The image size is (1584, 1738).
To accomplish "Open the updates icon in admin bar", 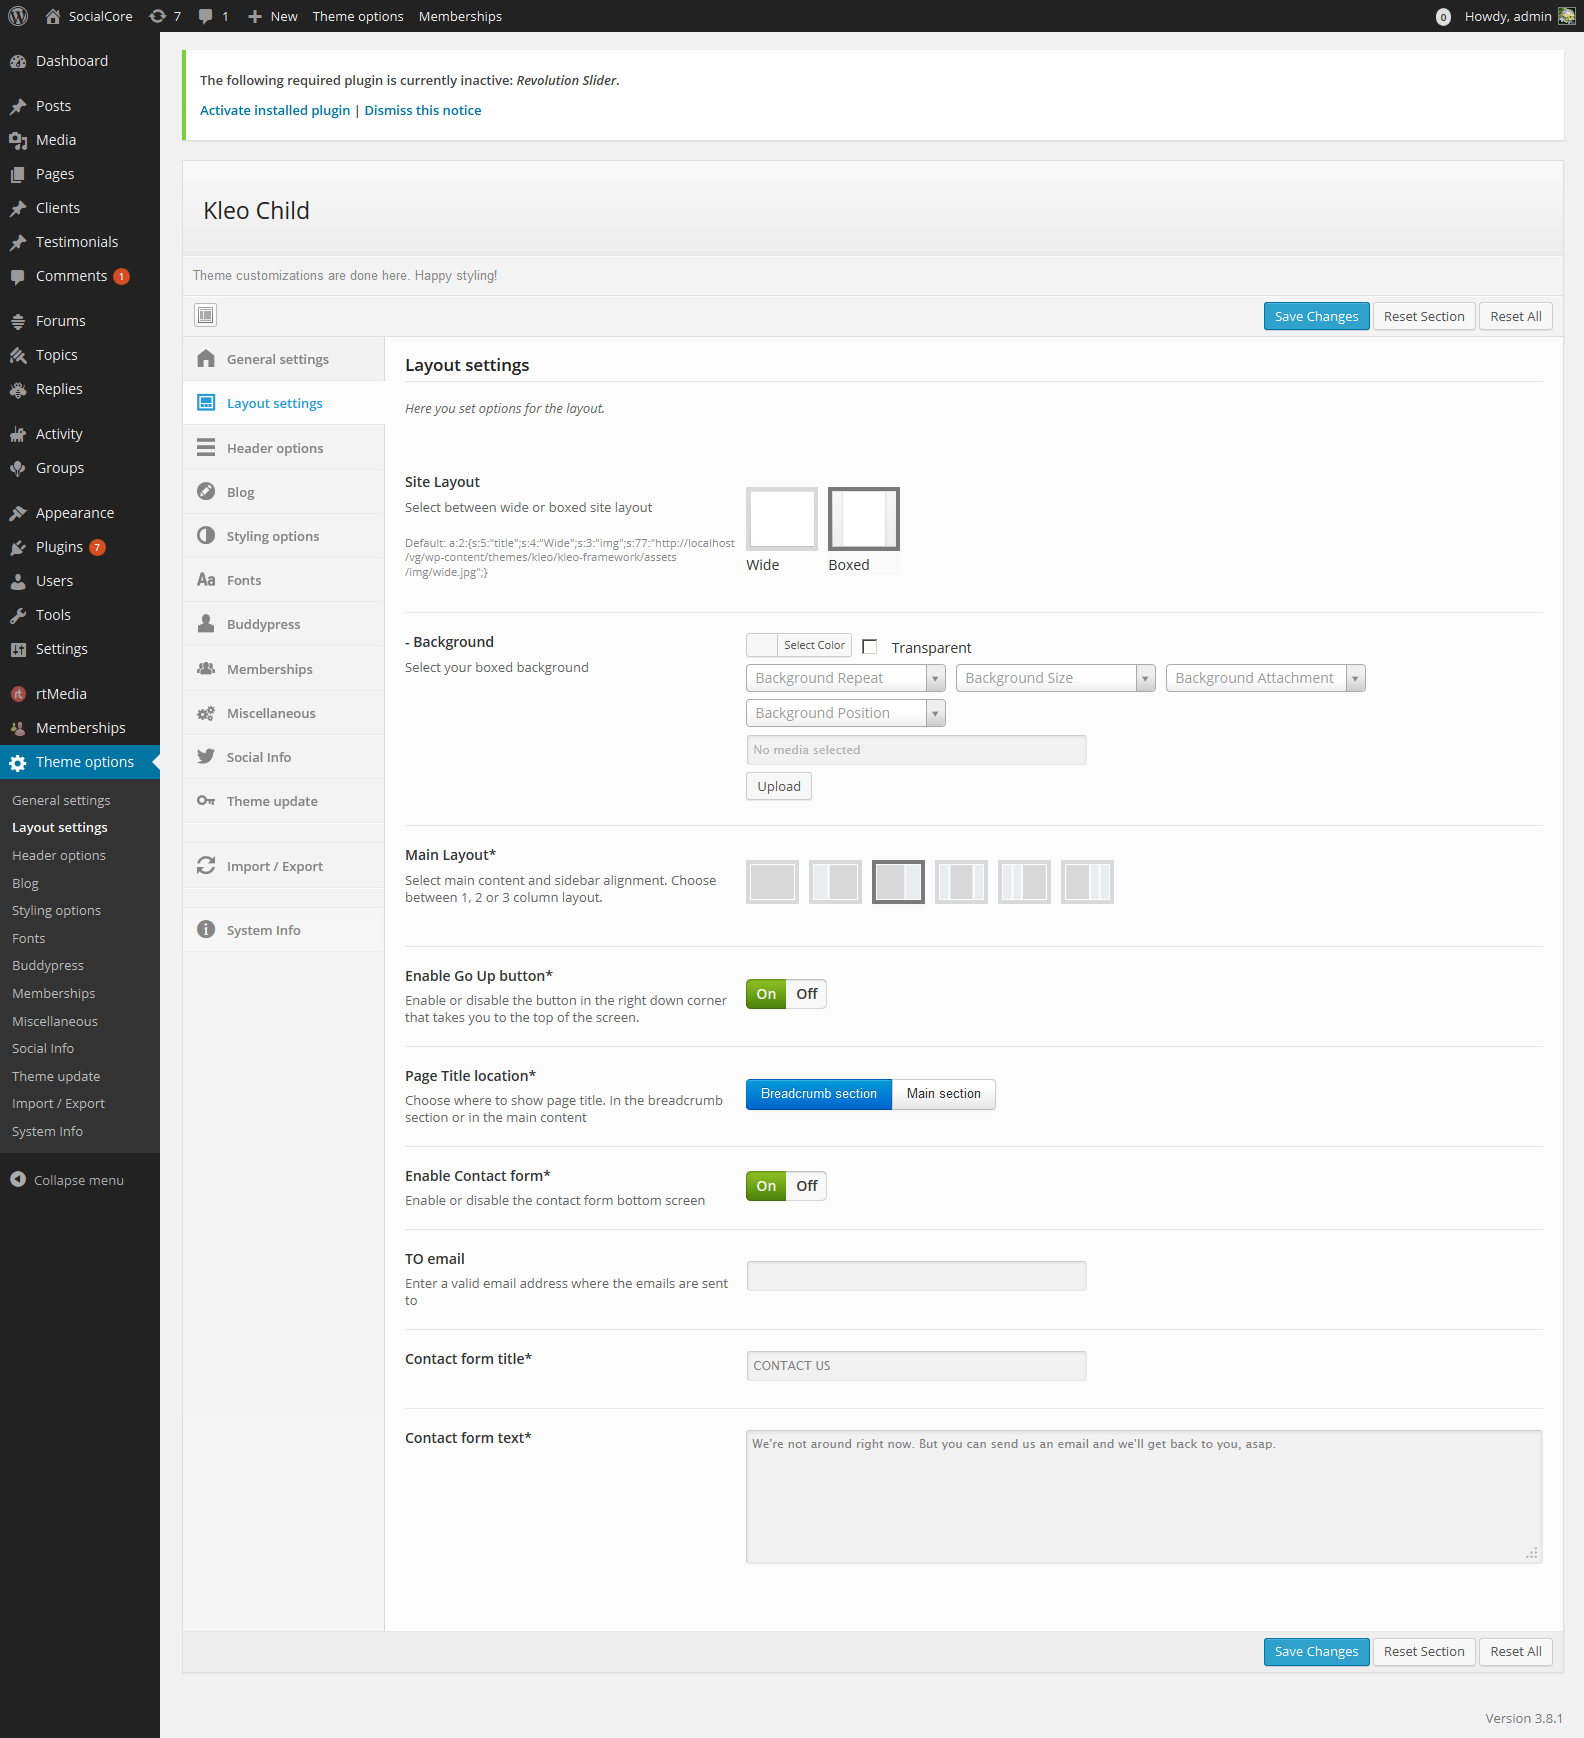I will click(164, 16).
